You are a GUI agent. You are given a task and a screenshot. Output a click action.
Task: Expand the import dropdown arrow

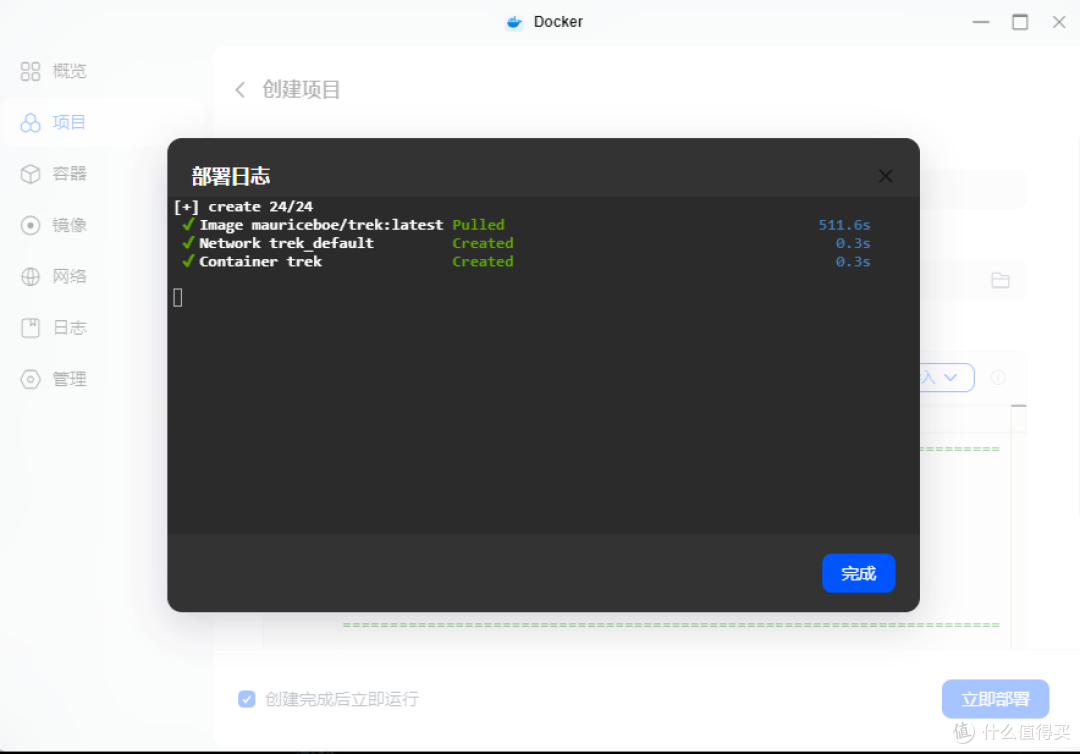tap(951, 377)
